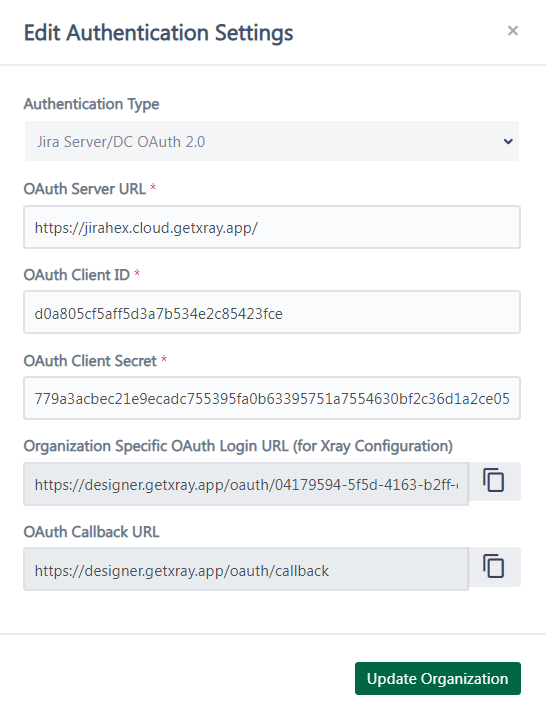Click the Edit Authentication Settings heading
This screenshot has height=718, width=546.
(158, 33)
